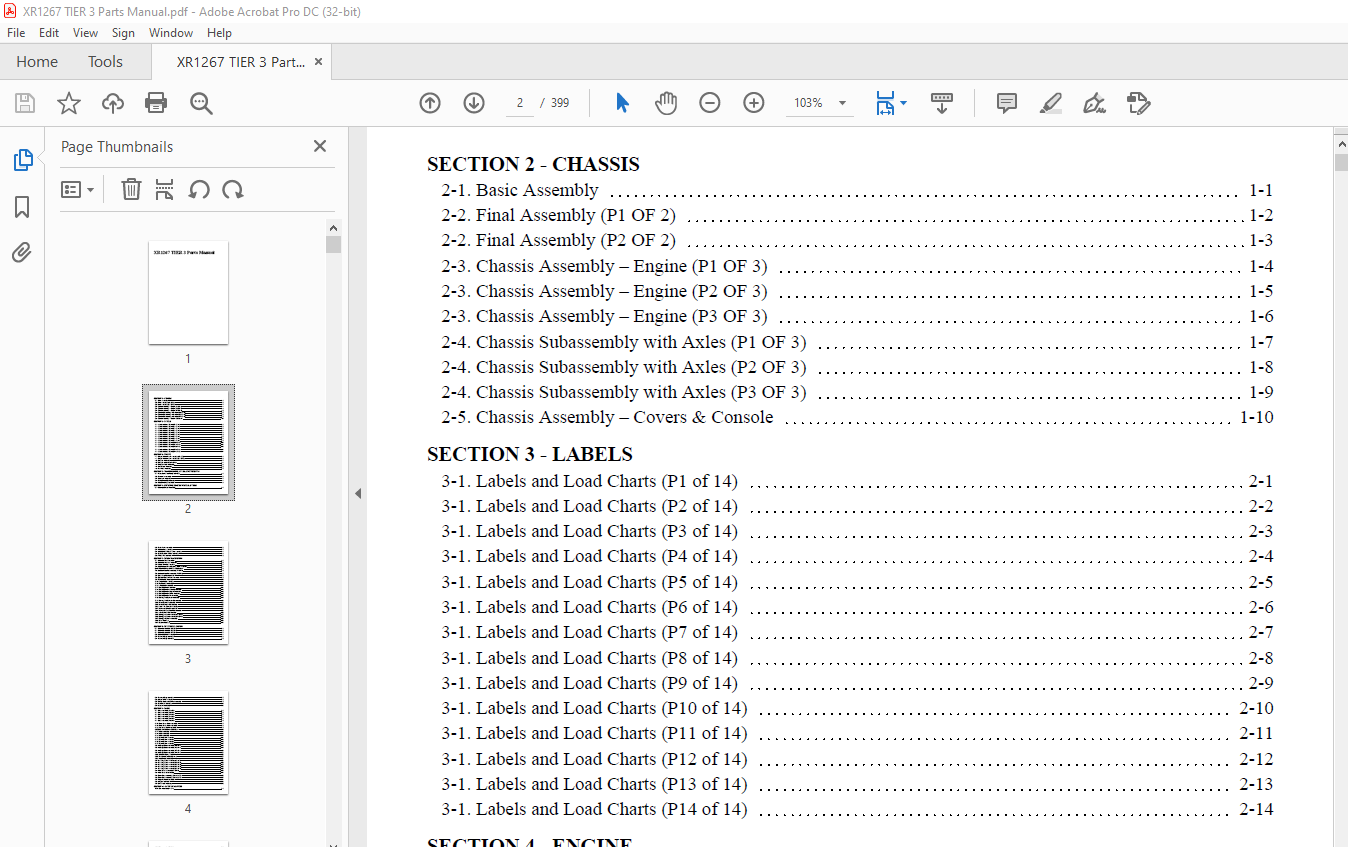Image resolution: width=1348 pixels, height=847 pixels.
Task: Click SECTION 3 - LABELS heading
Action: (x=530, y=454)
